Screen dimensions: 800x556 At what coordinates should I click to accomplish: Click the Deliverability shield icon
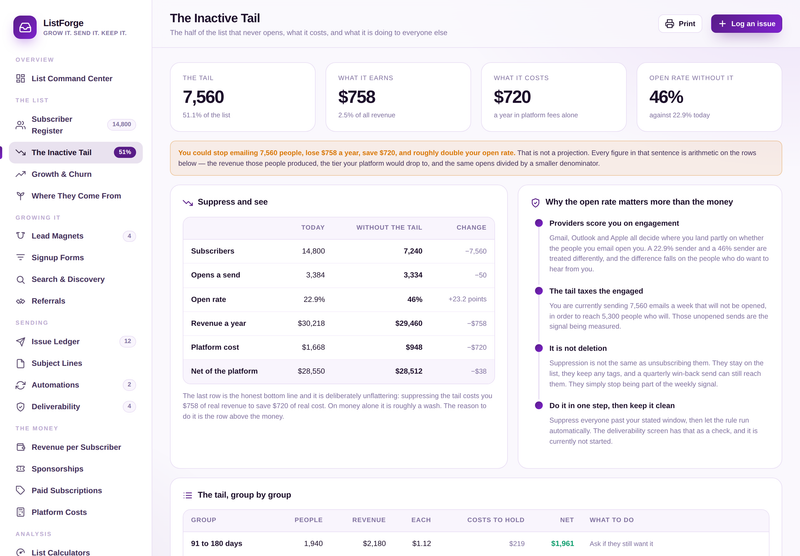pos(20,407)
